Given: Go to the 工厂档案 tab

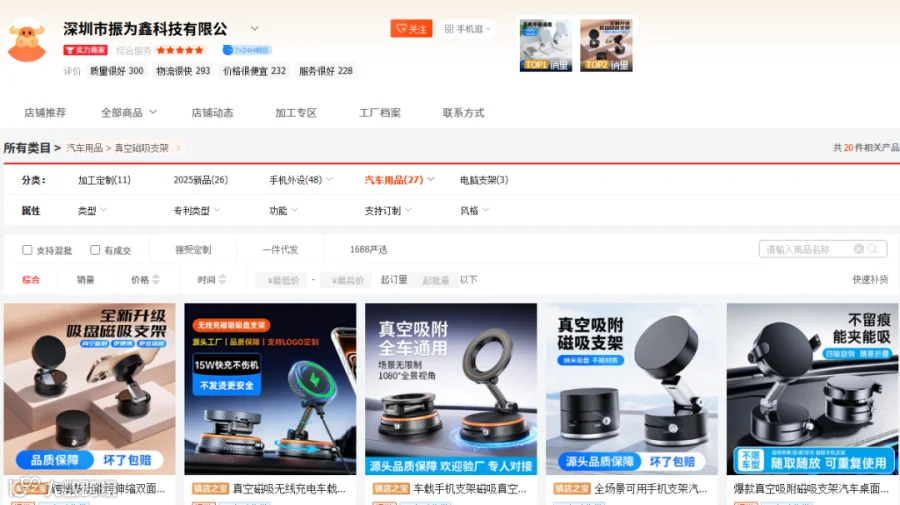Looking at the screenshot, I should click(379, 113).
